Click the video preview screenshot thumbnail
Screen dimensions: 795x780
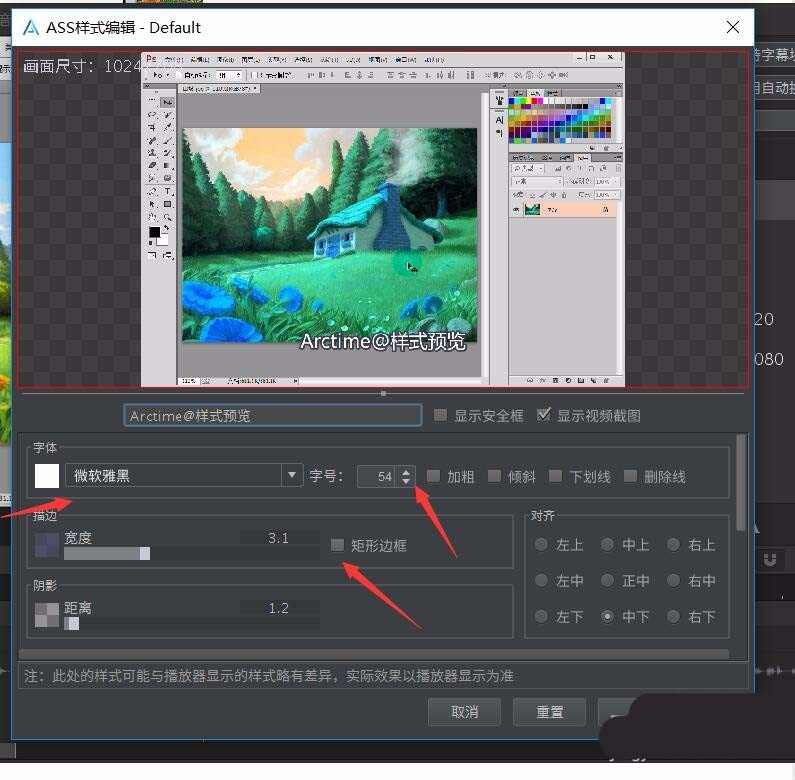(383, 219)
